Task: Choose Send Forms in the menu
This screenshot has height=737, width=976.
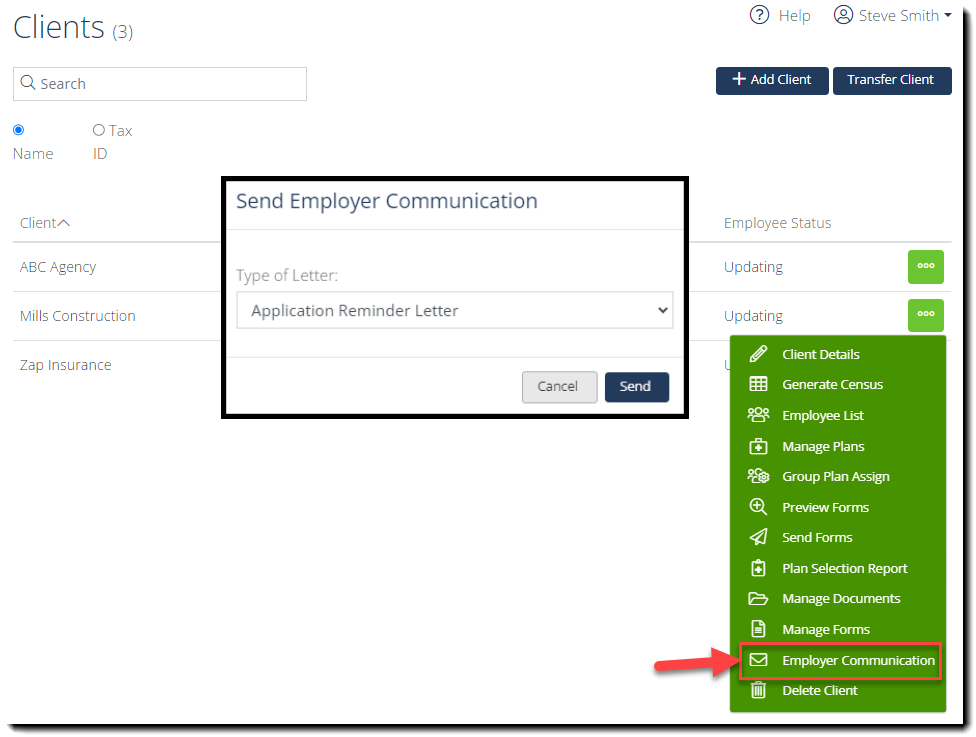Action: 838,537
